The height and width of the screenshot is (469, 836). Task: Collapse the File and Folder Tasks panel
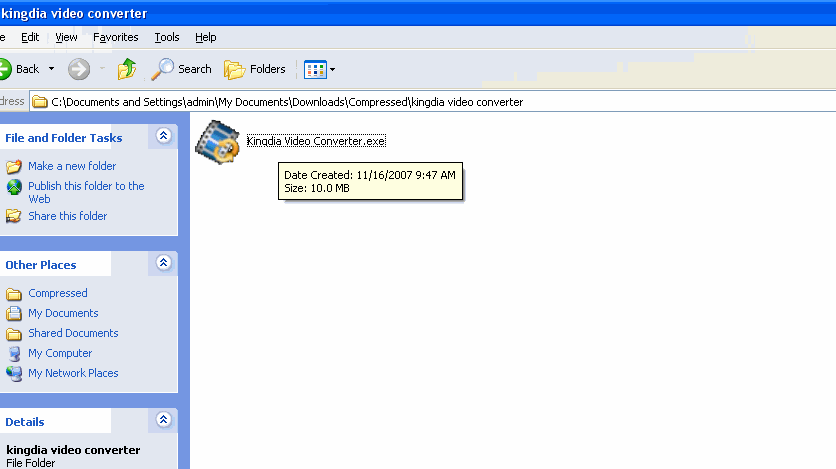(164, 136)
